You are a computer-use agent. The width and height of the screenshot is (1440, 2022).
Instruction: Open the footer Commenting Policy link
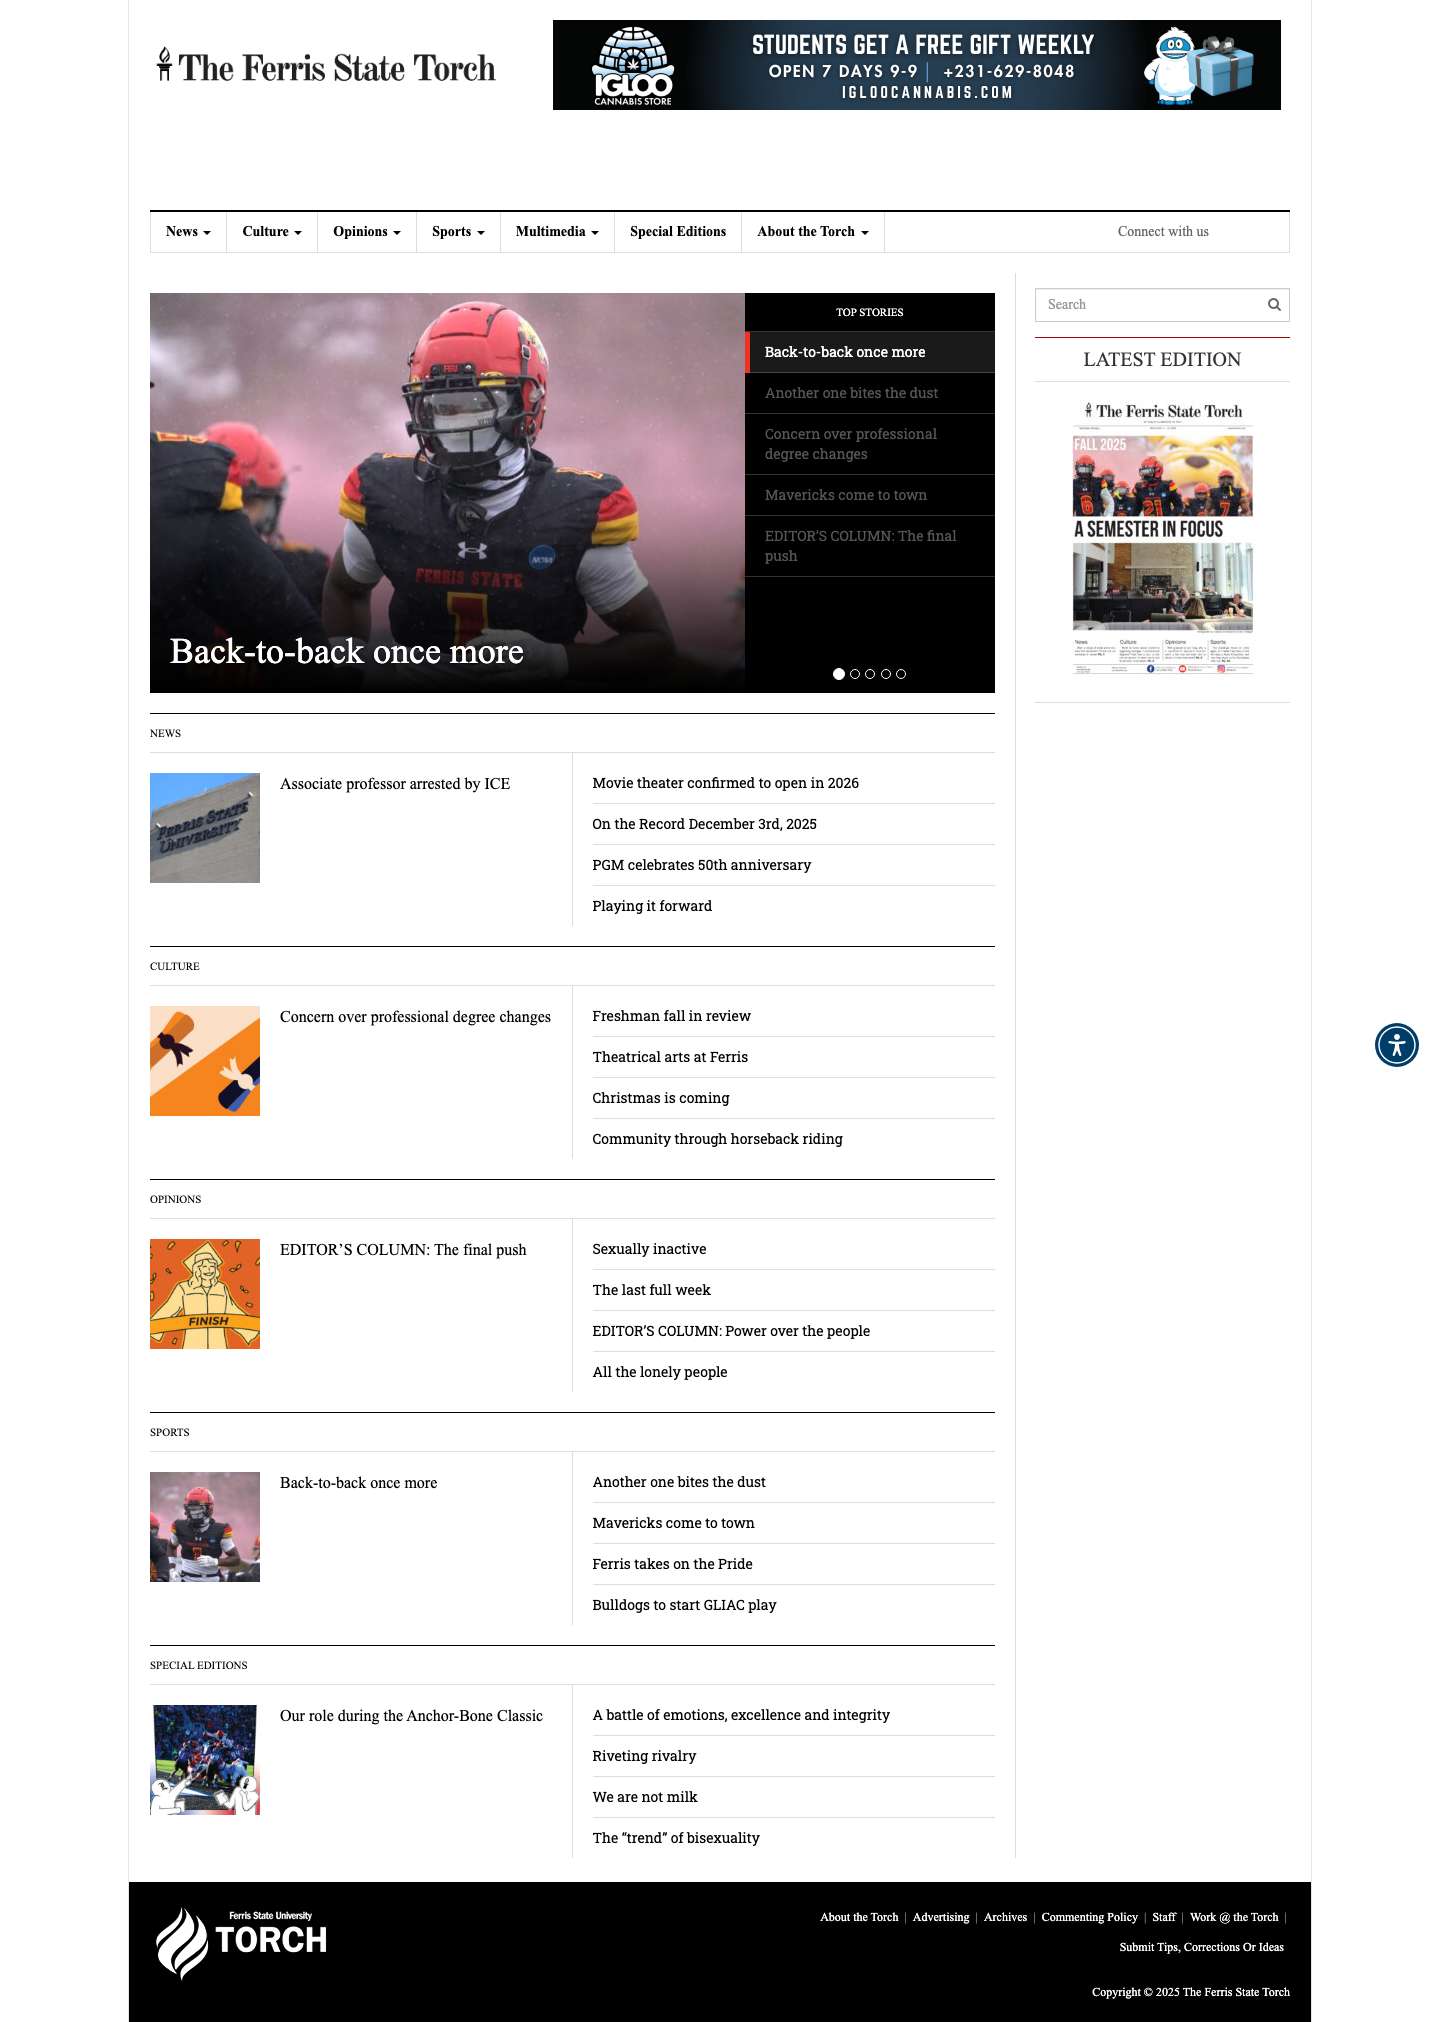[x=1090, y=1917]
